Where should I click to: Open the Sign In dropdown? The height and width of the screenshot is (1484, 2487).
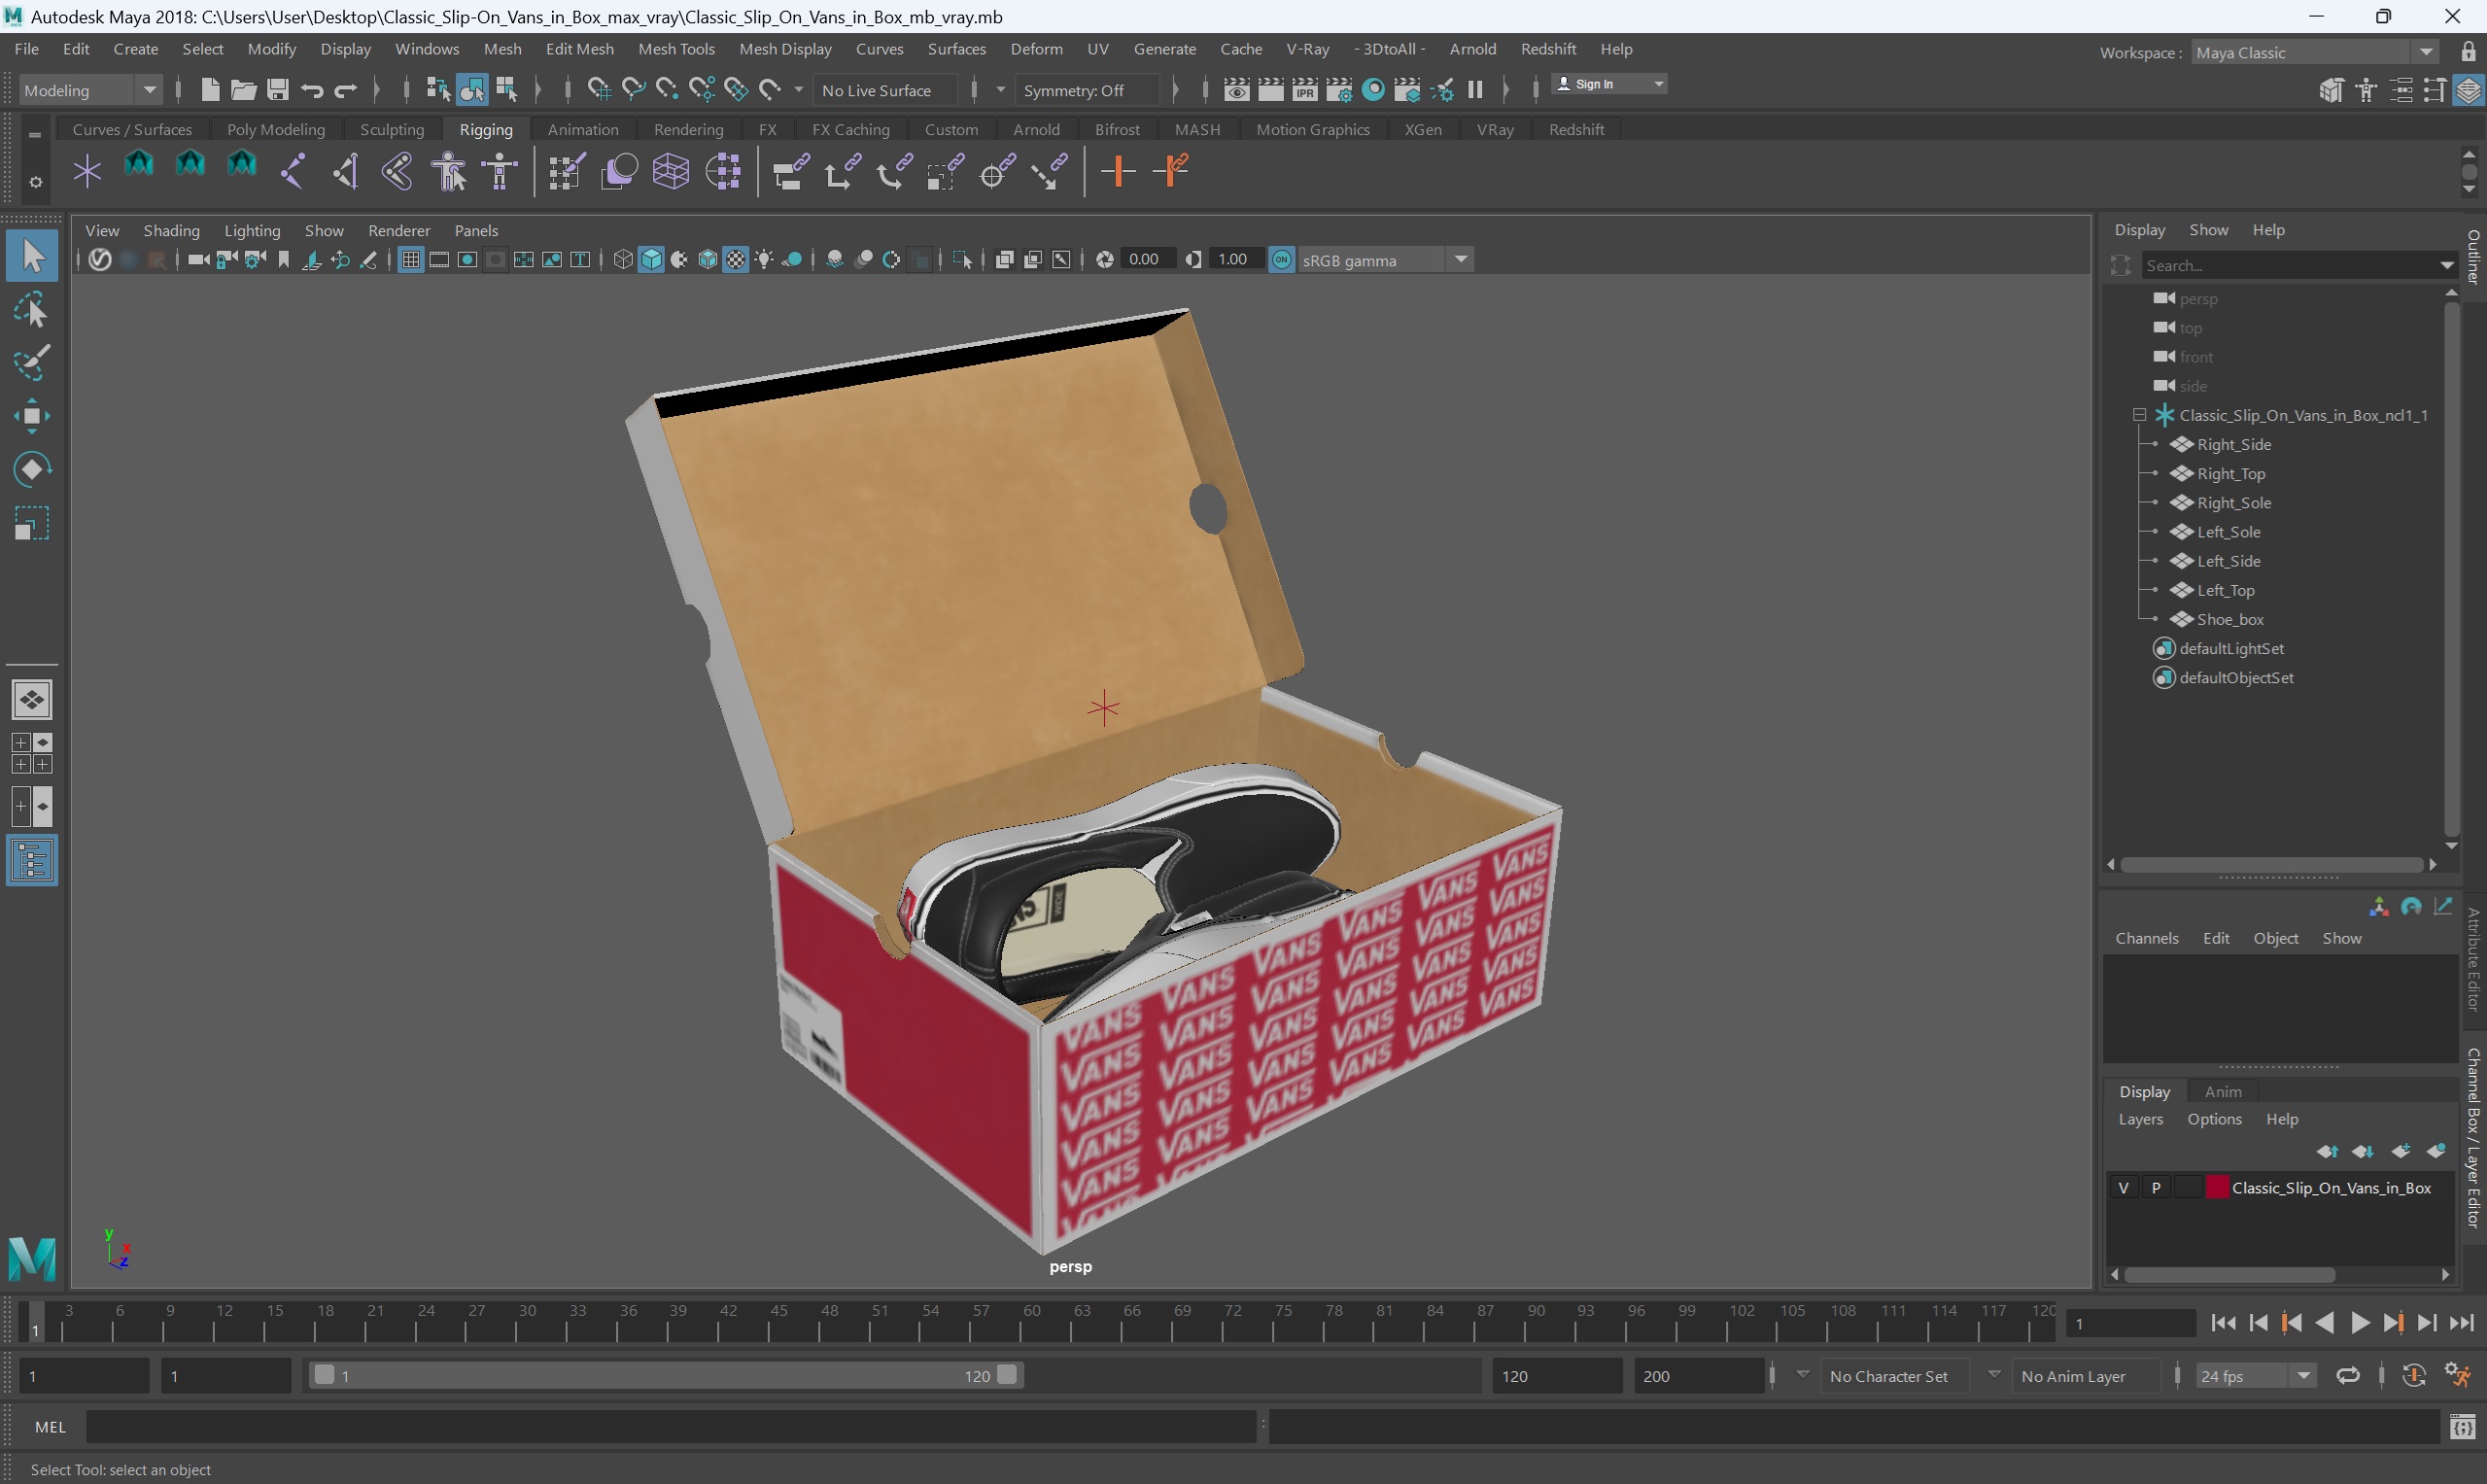pyautogui.click(x=1608, y=84)
